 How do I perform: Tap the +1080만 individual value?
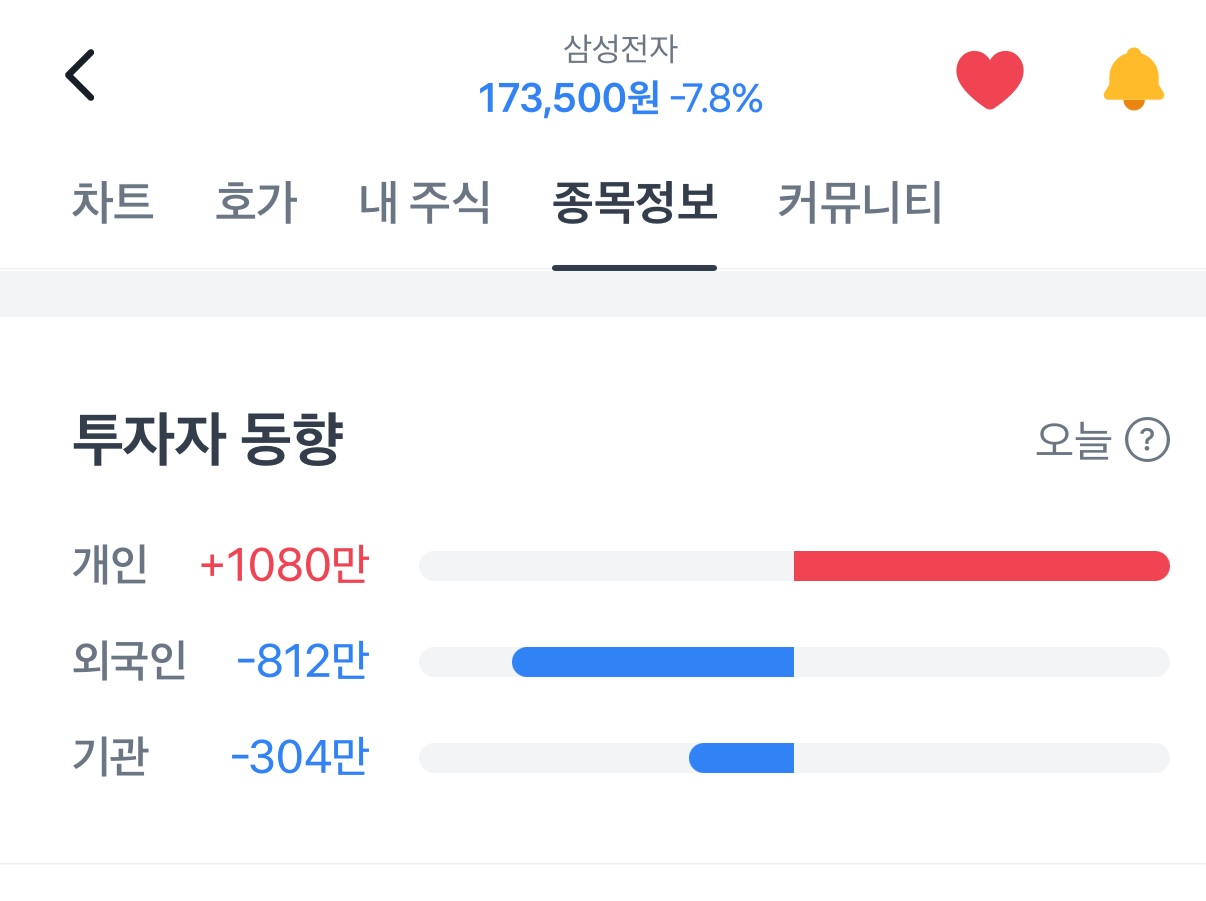284,566
